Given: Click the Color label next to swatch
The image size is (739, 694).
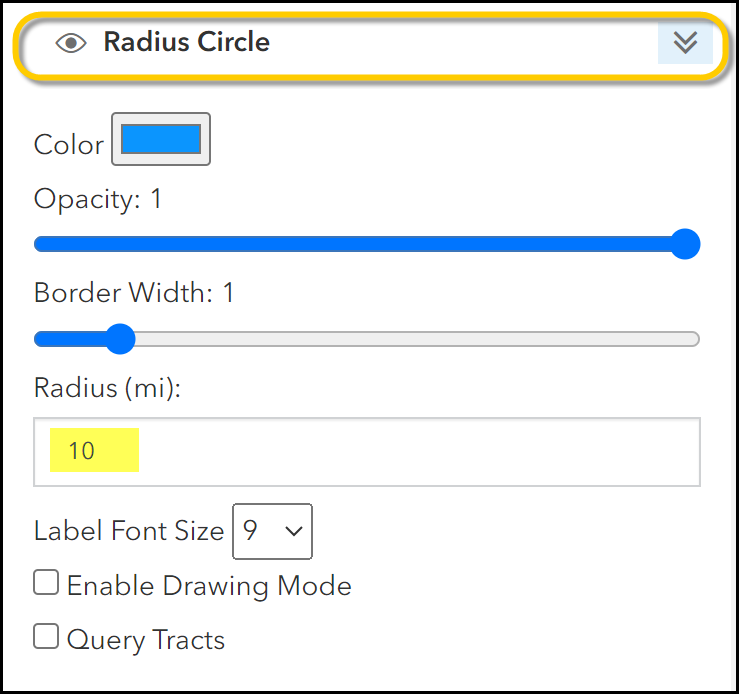Looking at the screenshot, I should 69,144.
